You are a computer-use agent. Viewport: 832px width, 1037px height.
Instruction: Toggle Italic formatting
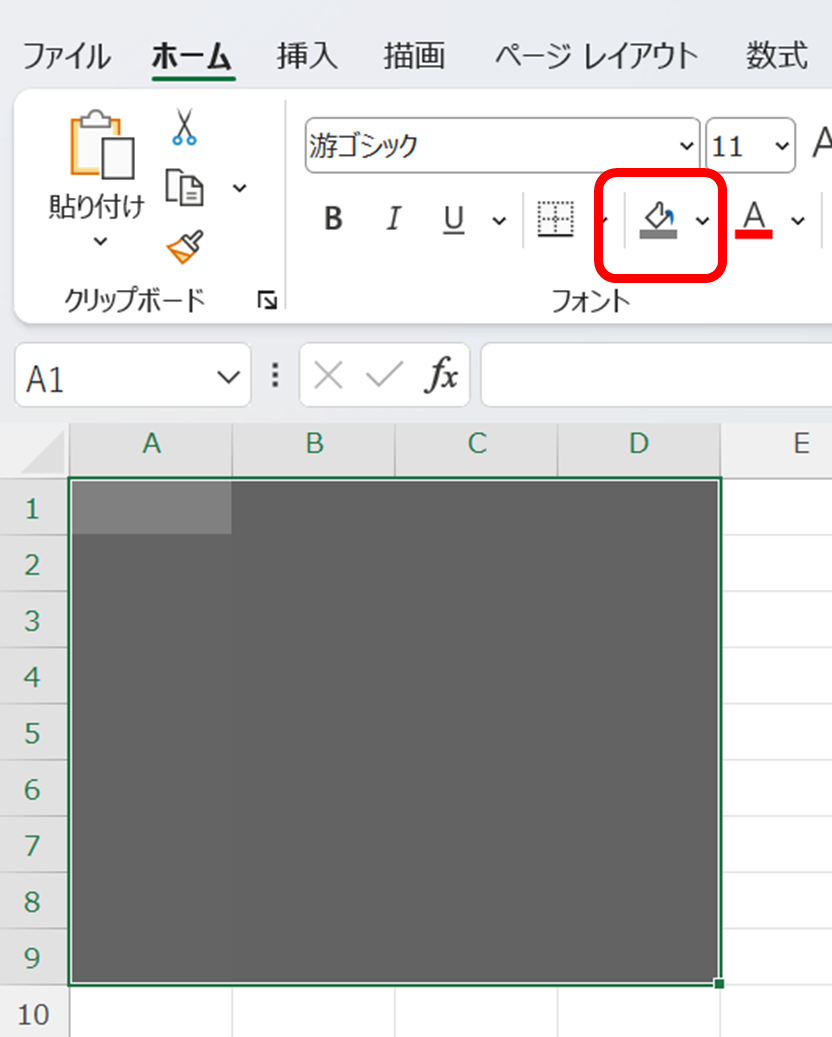click(394, 219)
